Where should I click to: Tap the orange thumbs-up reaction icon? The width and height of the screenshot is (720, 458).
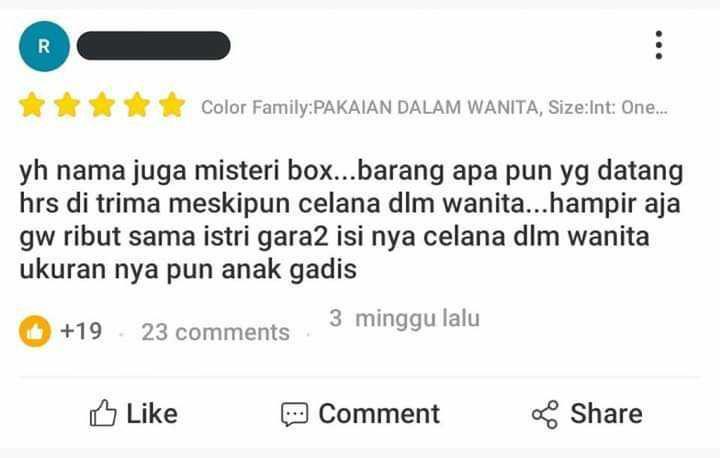click(x=35, y=331)
